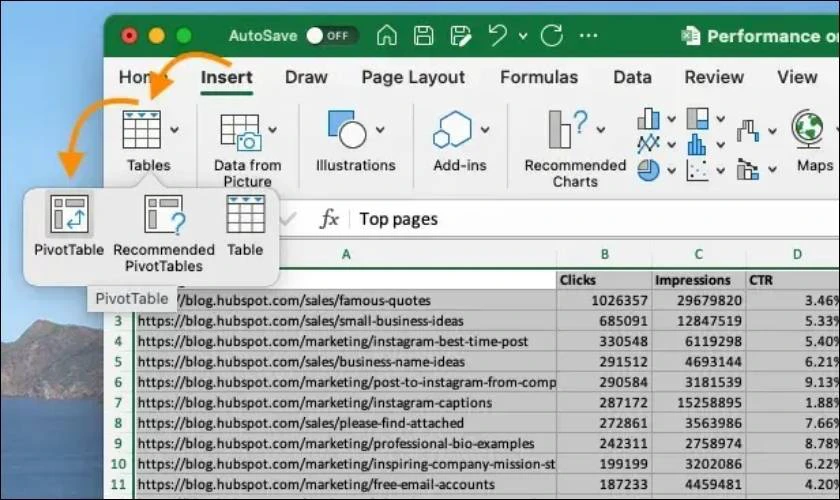Select the CTR header cell
840x500 pixels.
point(792,280)
